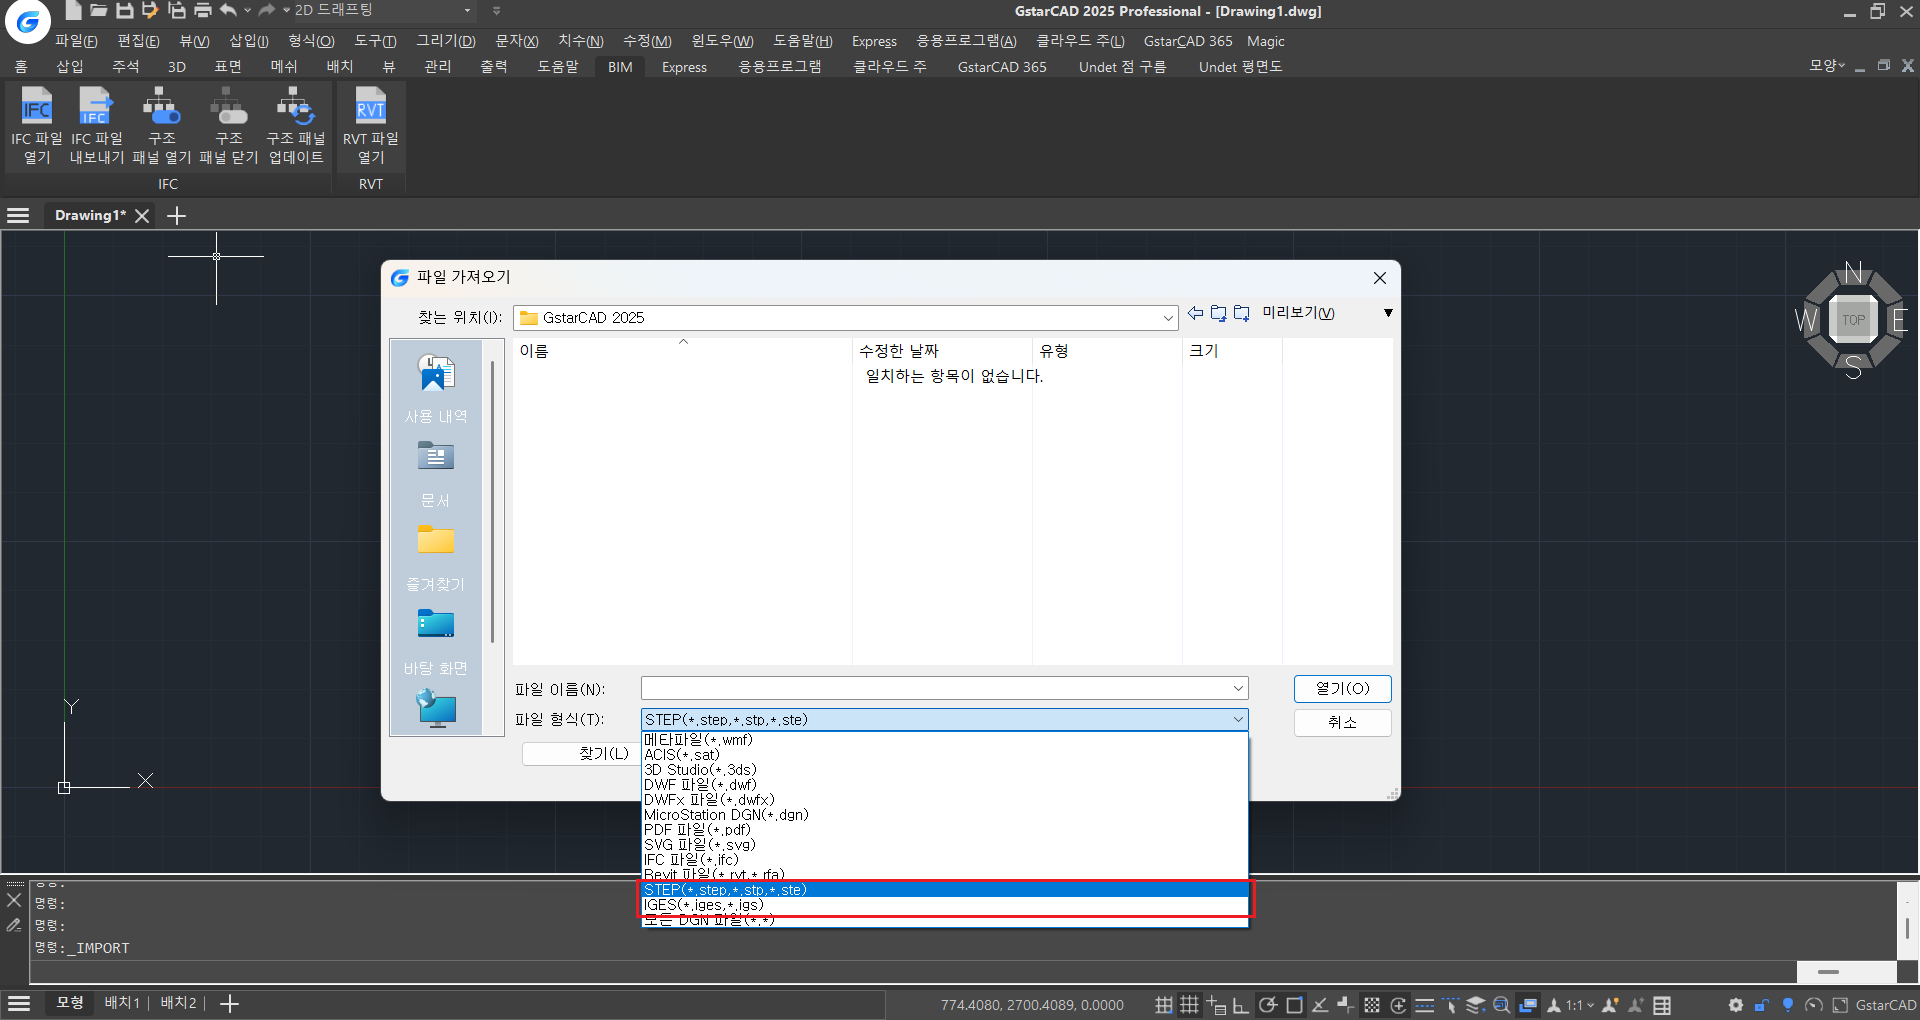Image resolution: width=1920 pixels, height=1020 pixels.
Task: Click the fullscreen clean screen icon in status bar
Action: pyautogui.click(x=1840, y=1005)
